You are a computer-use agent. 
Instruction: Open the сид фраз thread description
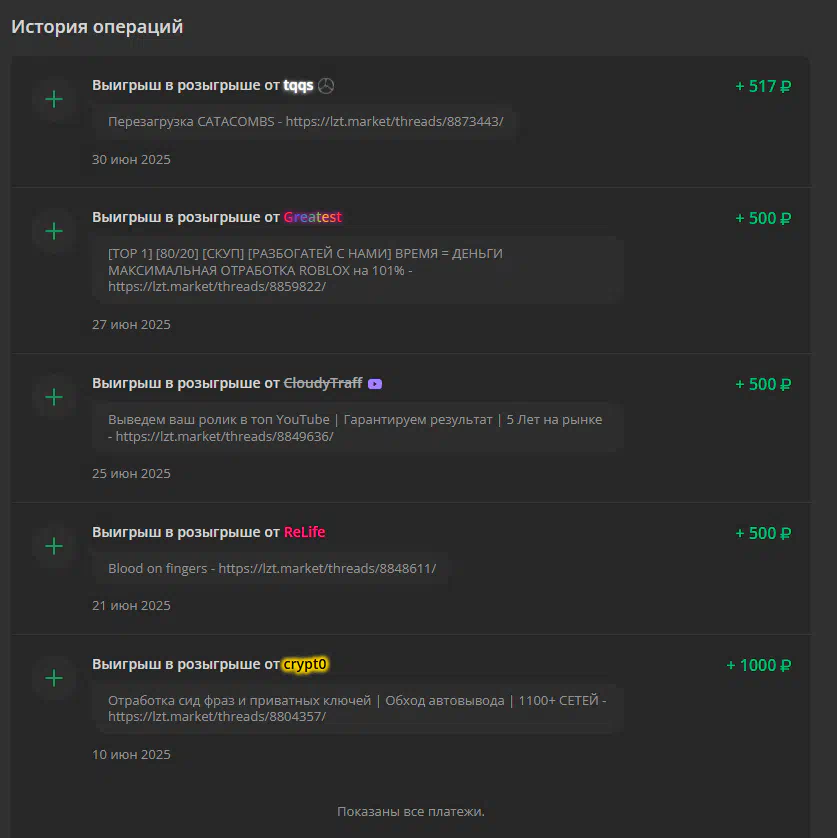pos(358,708)
